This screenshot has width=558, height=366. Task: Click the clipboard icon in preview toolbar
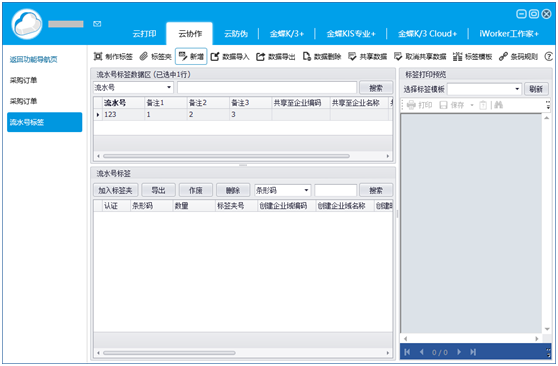pos(483,105)
